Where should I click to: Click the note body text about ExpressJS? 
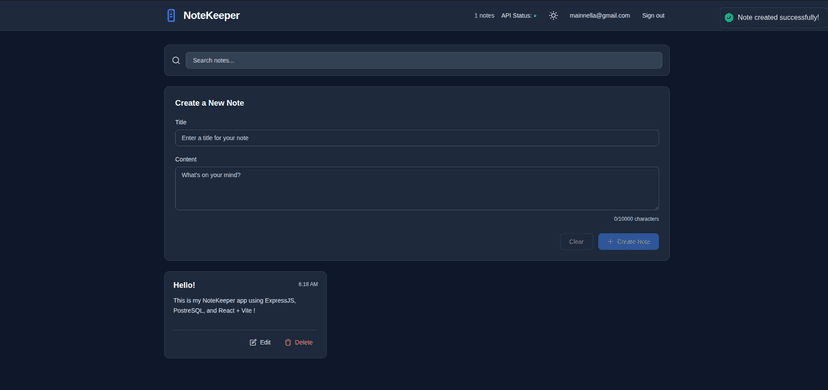pos(234,306)
